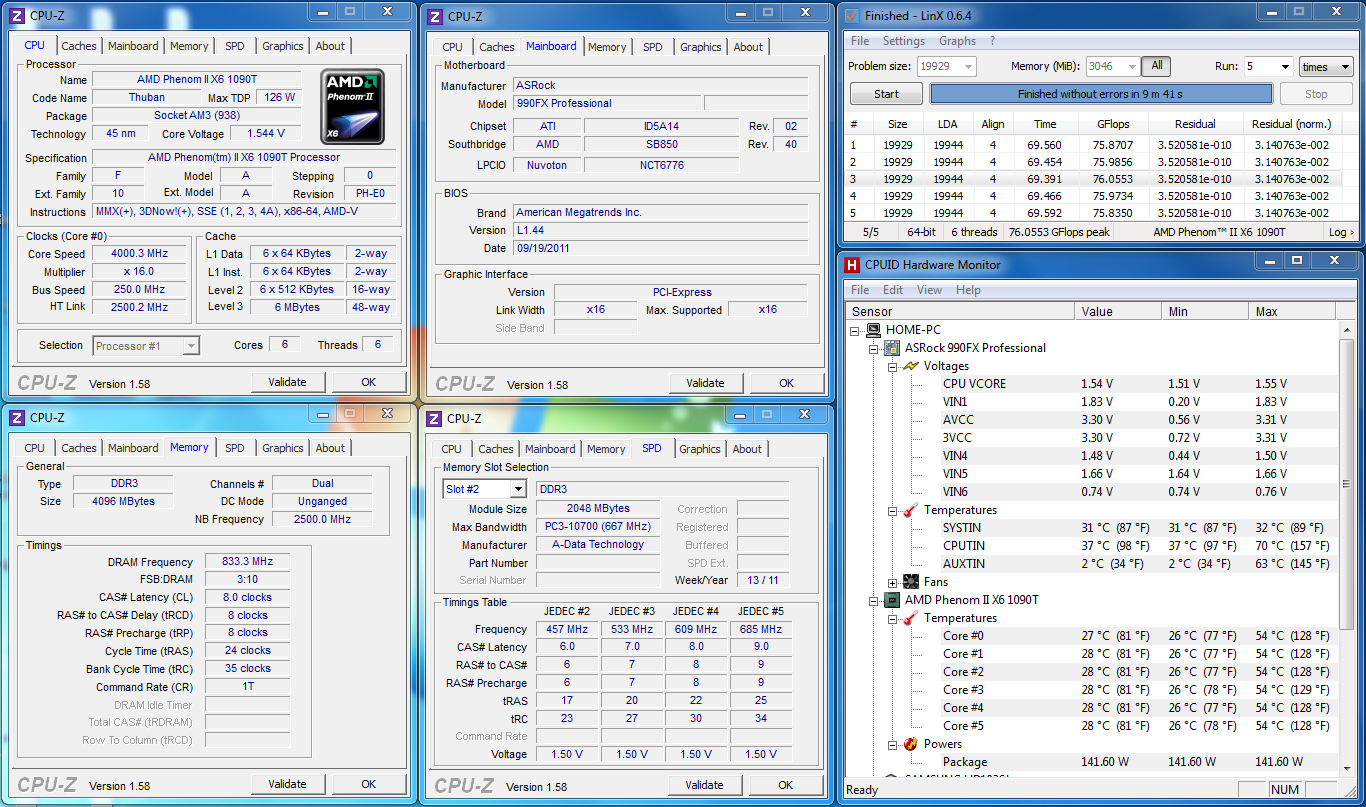1366x807 pixels.
Task: Click the Fans icon in HWMonitor tree
Action: click(x=910, y=582)
